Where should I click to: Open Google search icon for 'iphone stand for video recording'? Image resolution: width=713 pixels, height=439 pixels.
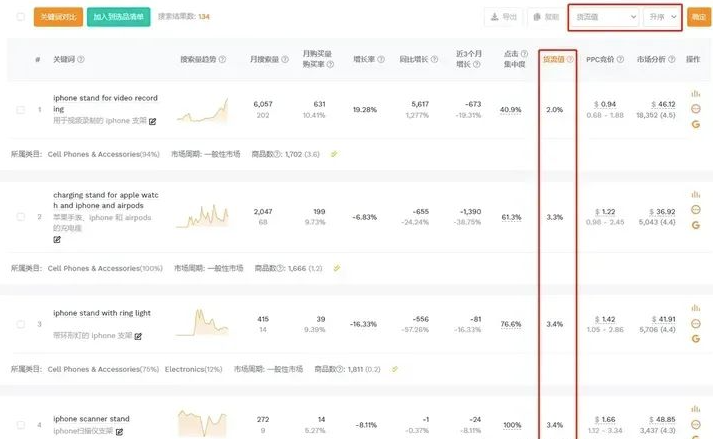(x=695, y=124)
